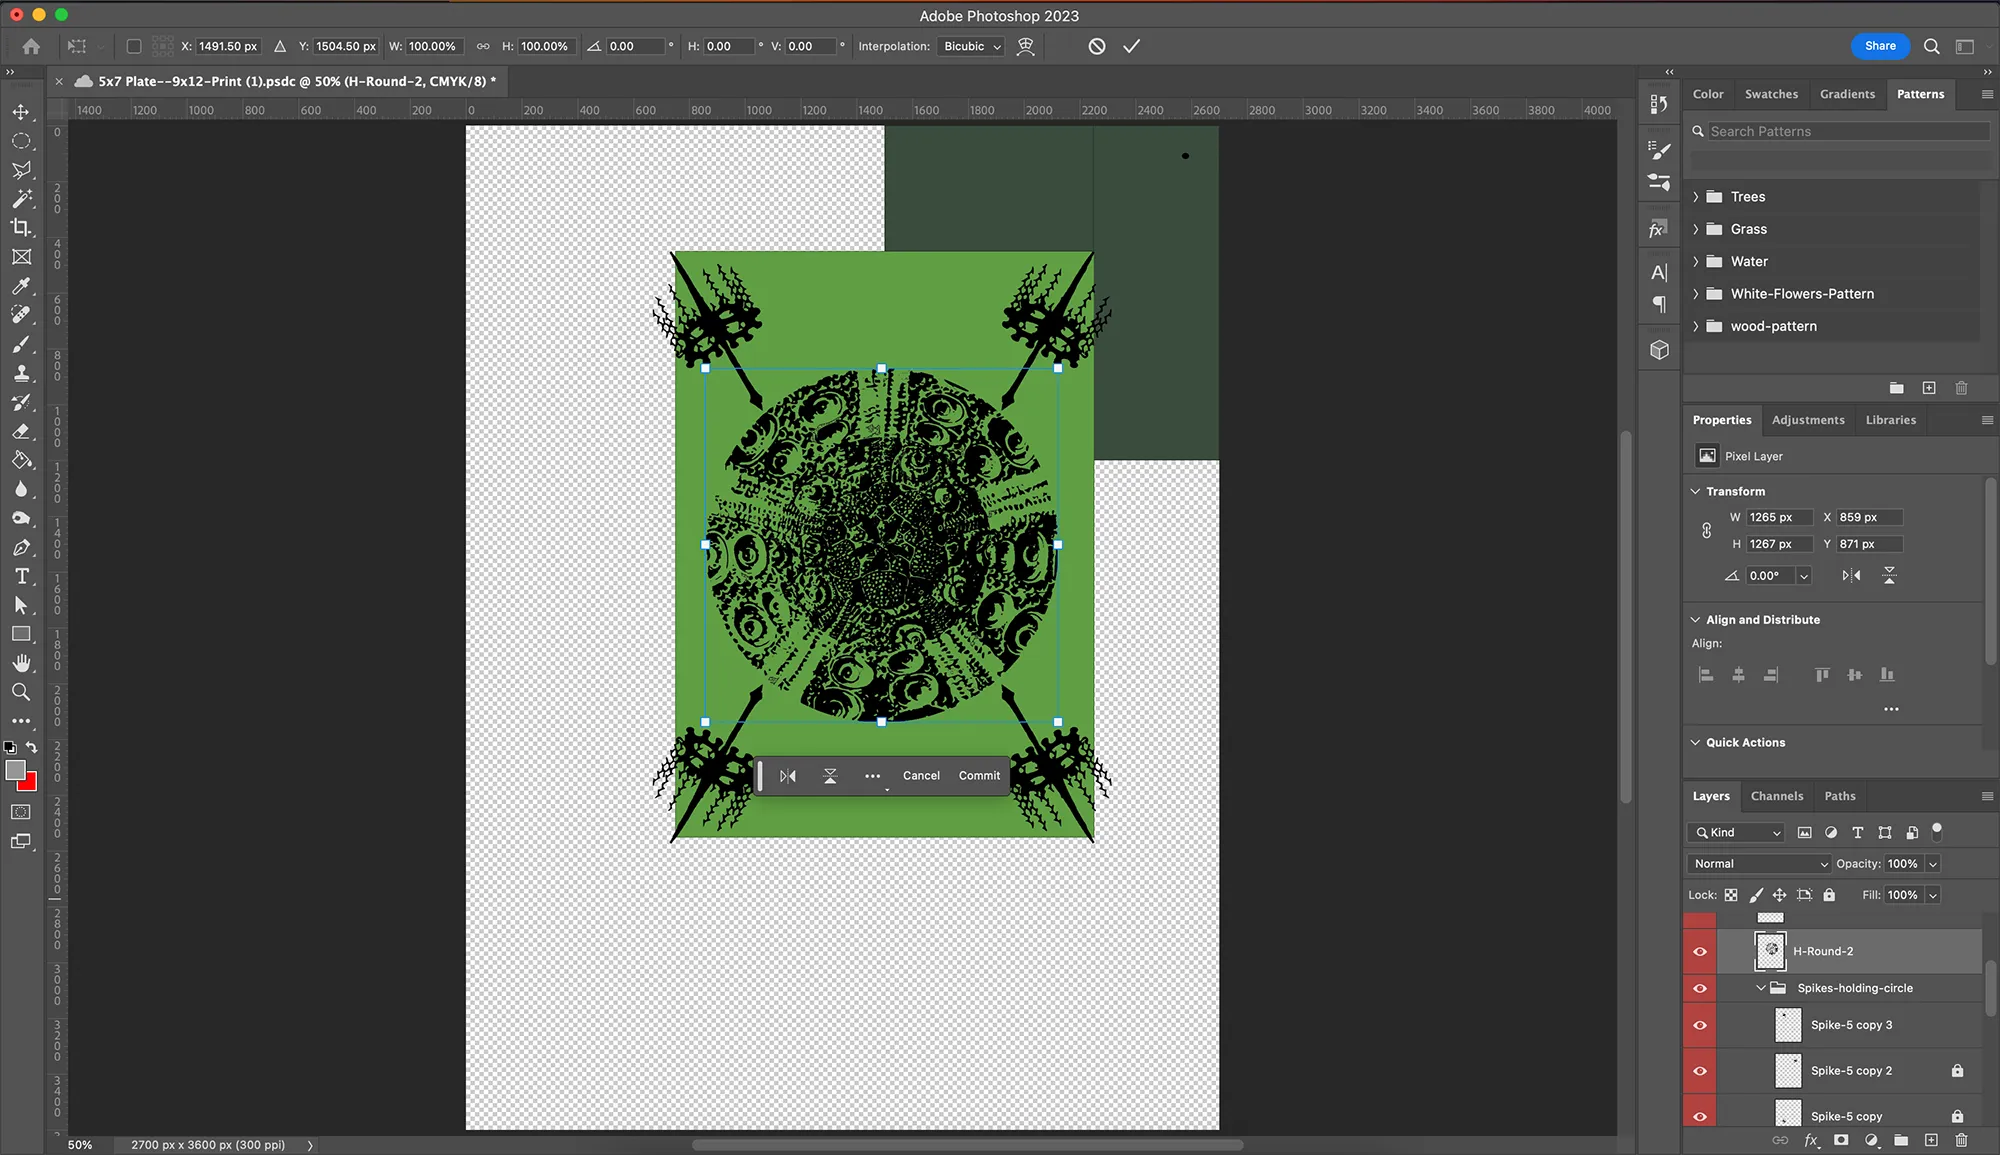Add a layer style via fx icon
The image size is (2000, 1155).
[x=1811, y=1140]
